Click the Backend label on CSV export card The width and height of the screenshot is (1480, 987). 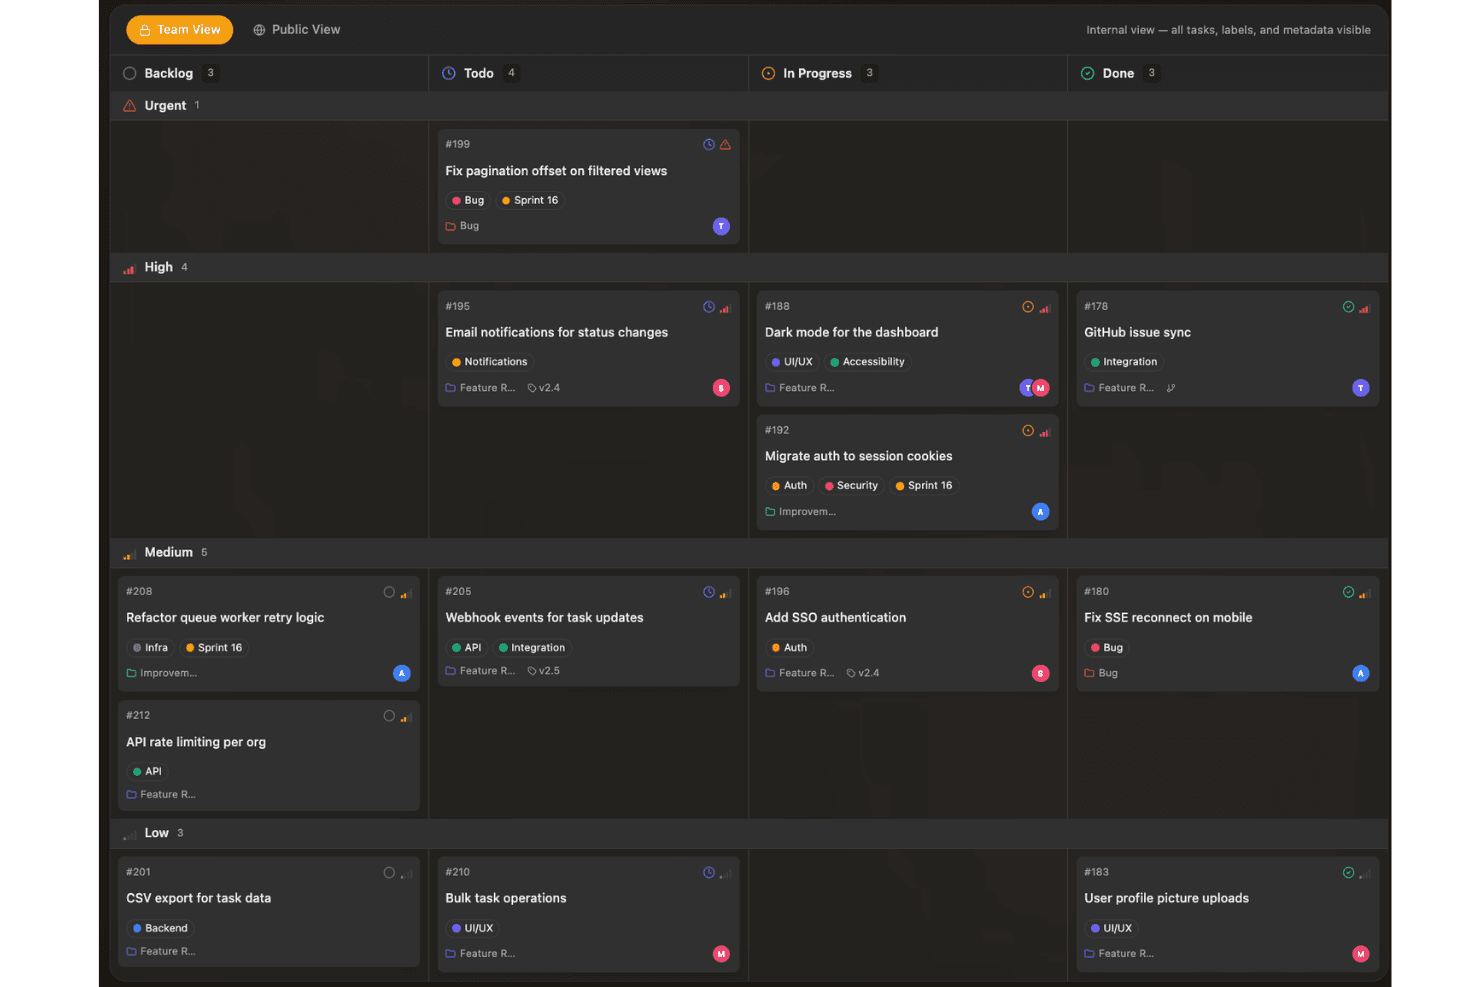pos(160,928)
